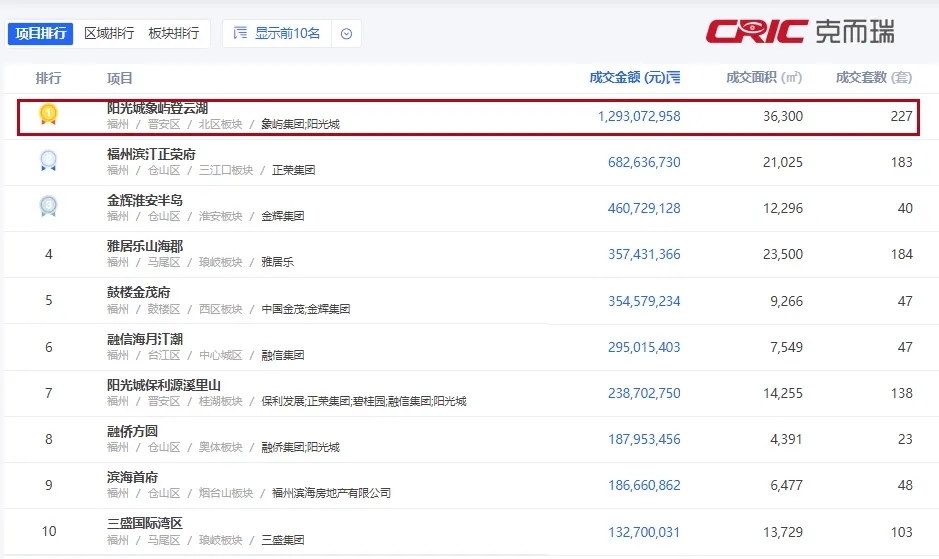Click area value 7,549
Image resolution: width=939 pixels, height=559 pixels.
coord(786,348)
